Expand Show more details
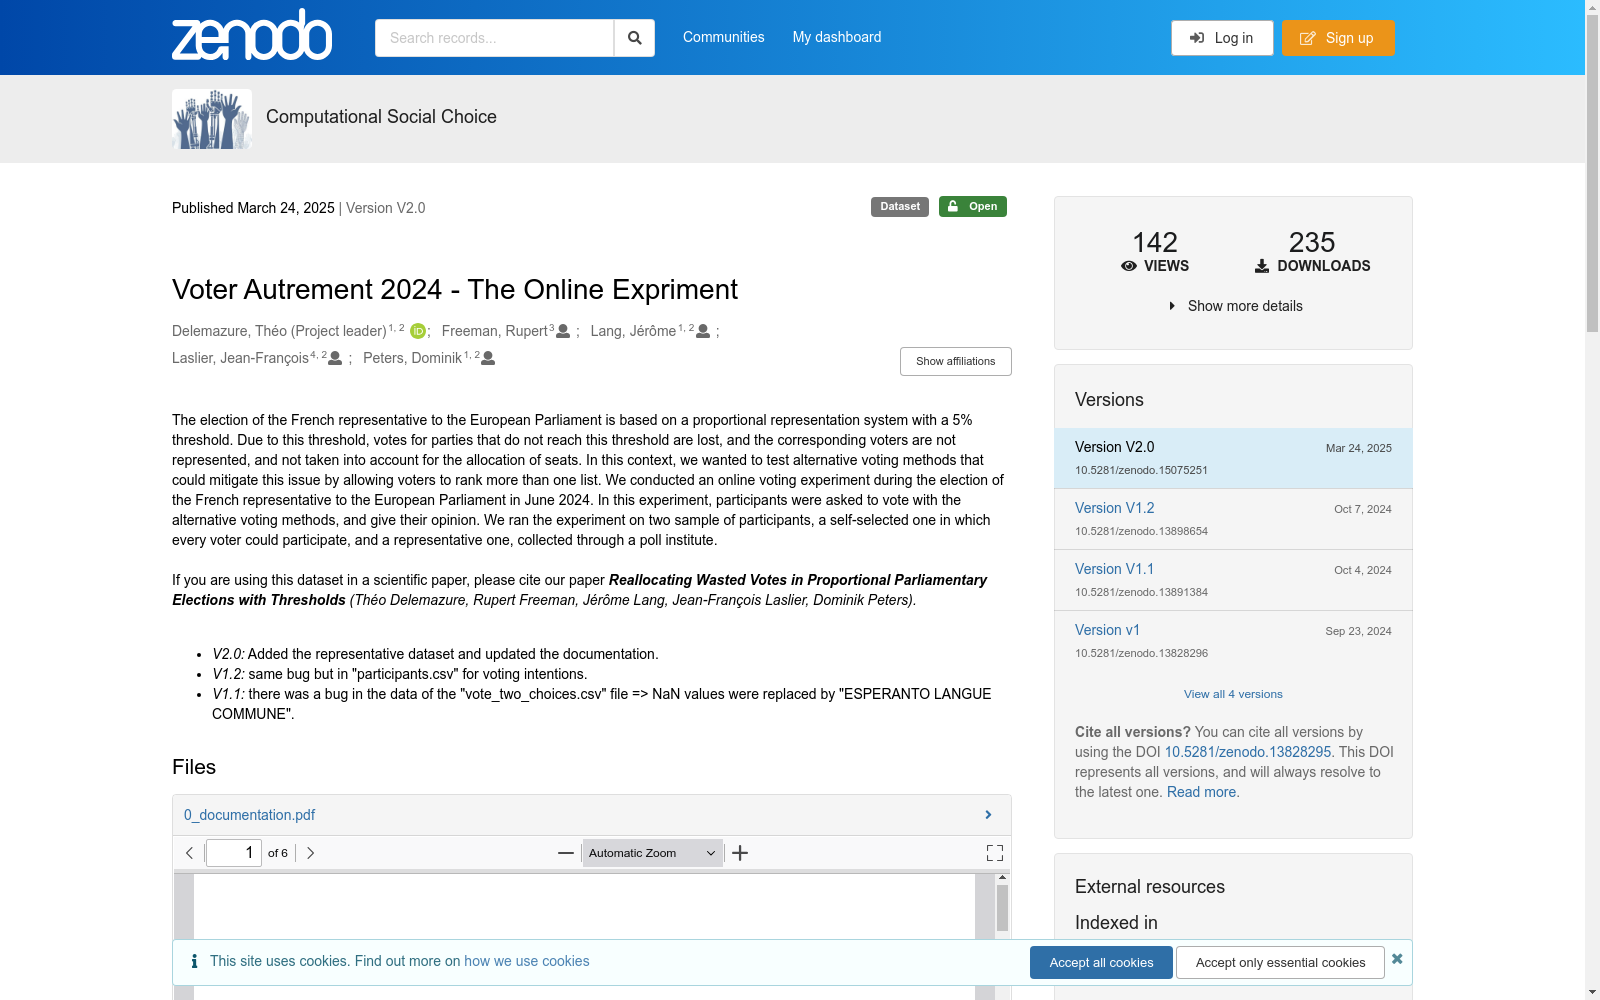This screenshot has width=1600, height=1000. point(1235,306)
